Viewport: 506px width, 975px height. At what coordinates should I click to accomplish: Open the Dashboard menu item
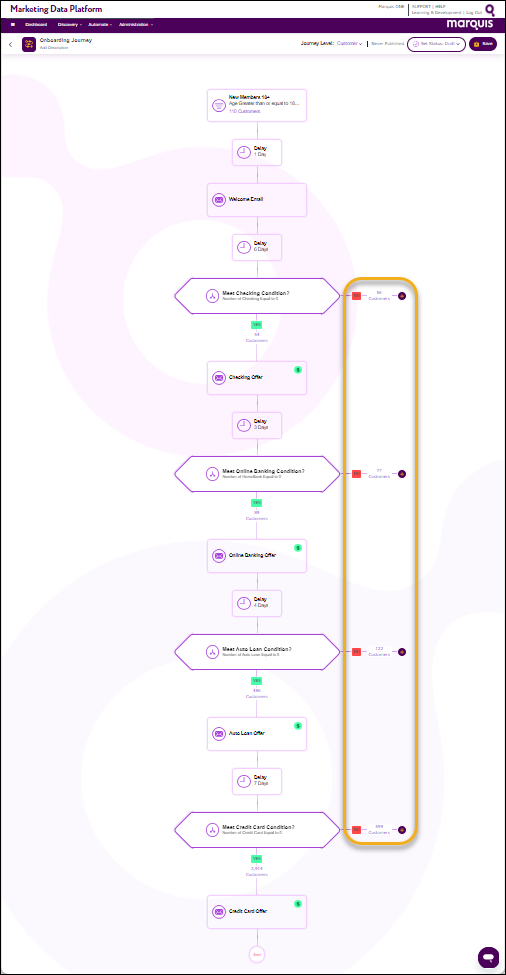tap(35, 25)
